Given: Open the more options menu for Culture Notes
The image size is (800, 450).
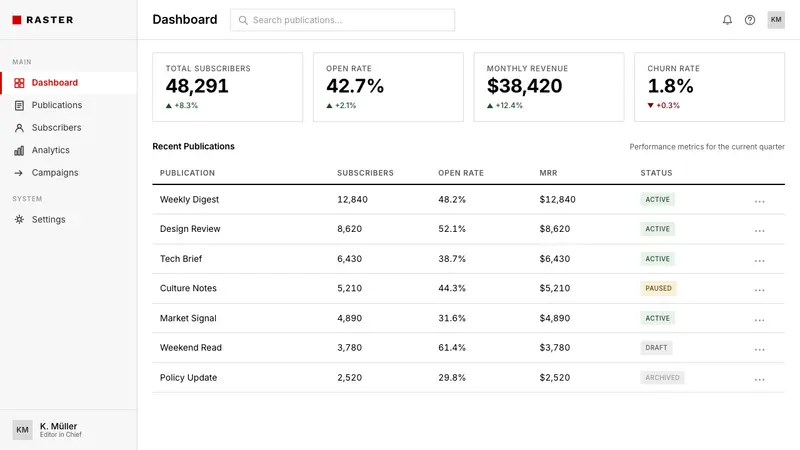Looking at the screenshot, I should tap(759, 290).
